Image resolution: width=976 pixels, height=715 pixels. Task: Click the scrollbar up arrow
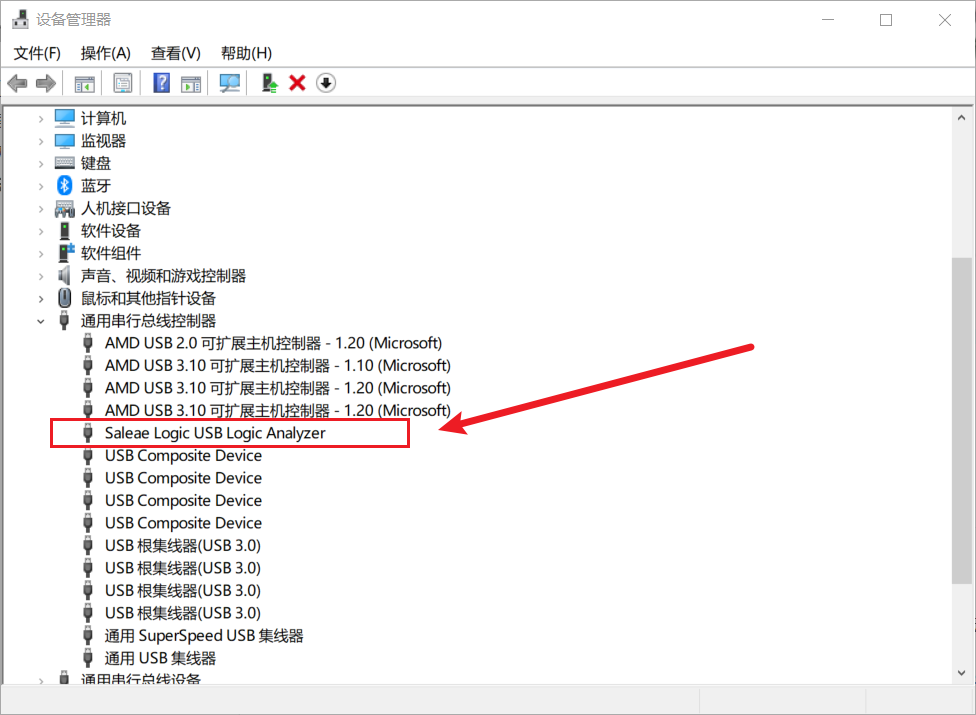[x=962, y=117]
